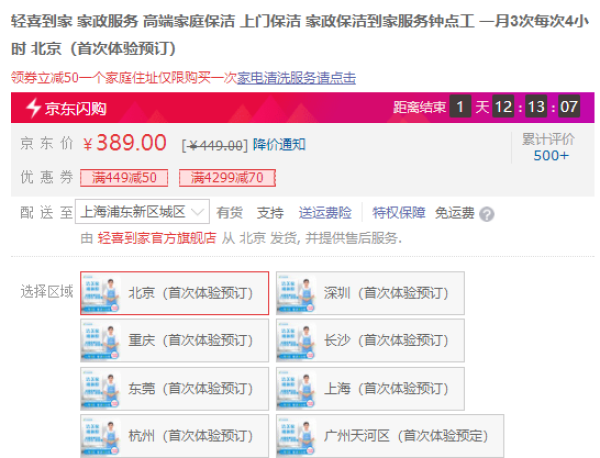Click the 领券立减50 promotion text
The width and height of the screenshot is (600, 458).
[x=44, y=78]
